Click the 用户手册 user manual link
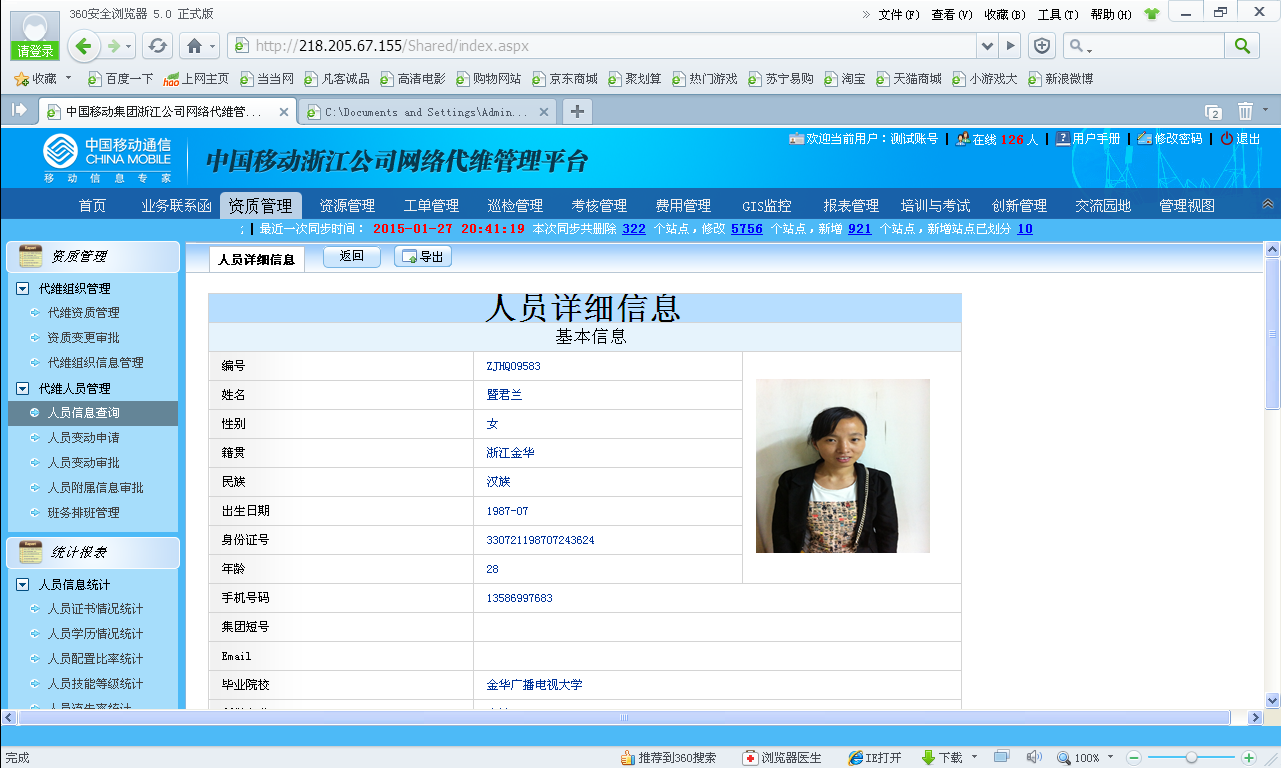 pos(1088,139)
